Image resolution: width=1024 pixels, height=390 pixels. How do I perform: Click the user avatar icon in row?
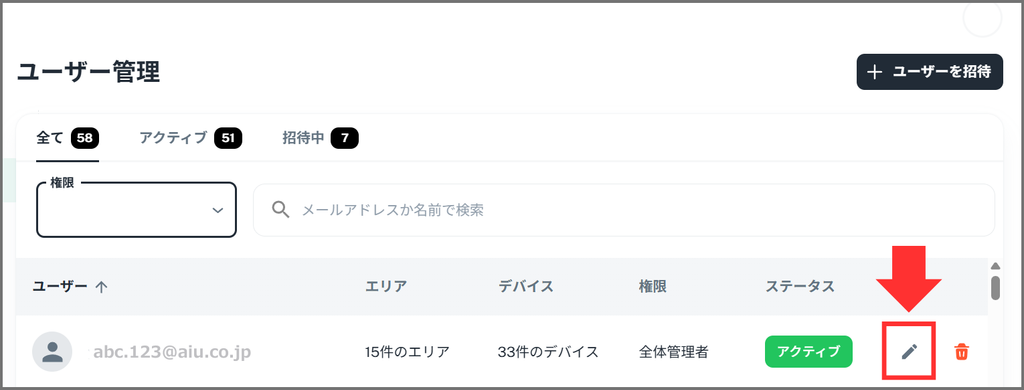52,351
